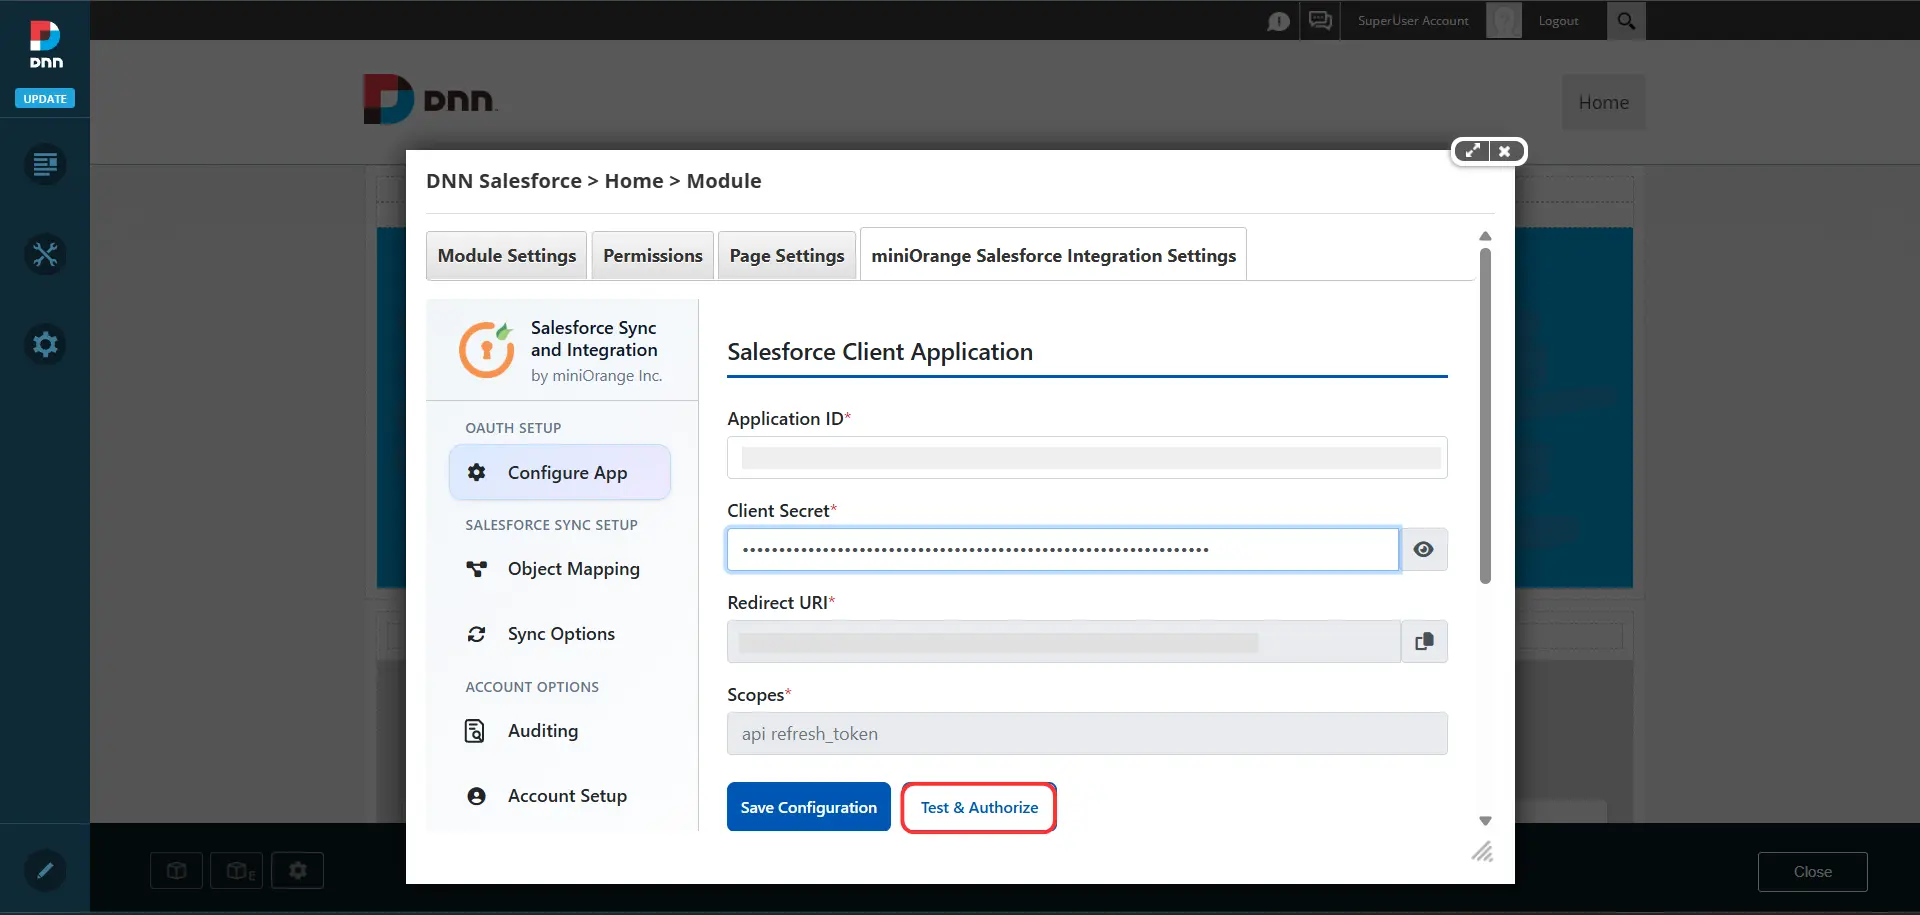The width and height of the screenshot is (1920, 915).
Task: Click the Redirect URI field
Action: 1063,641
